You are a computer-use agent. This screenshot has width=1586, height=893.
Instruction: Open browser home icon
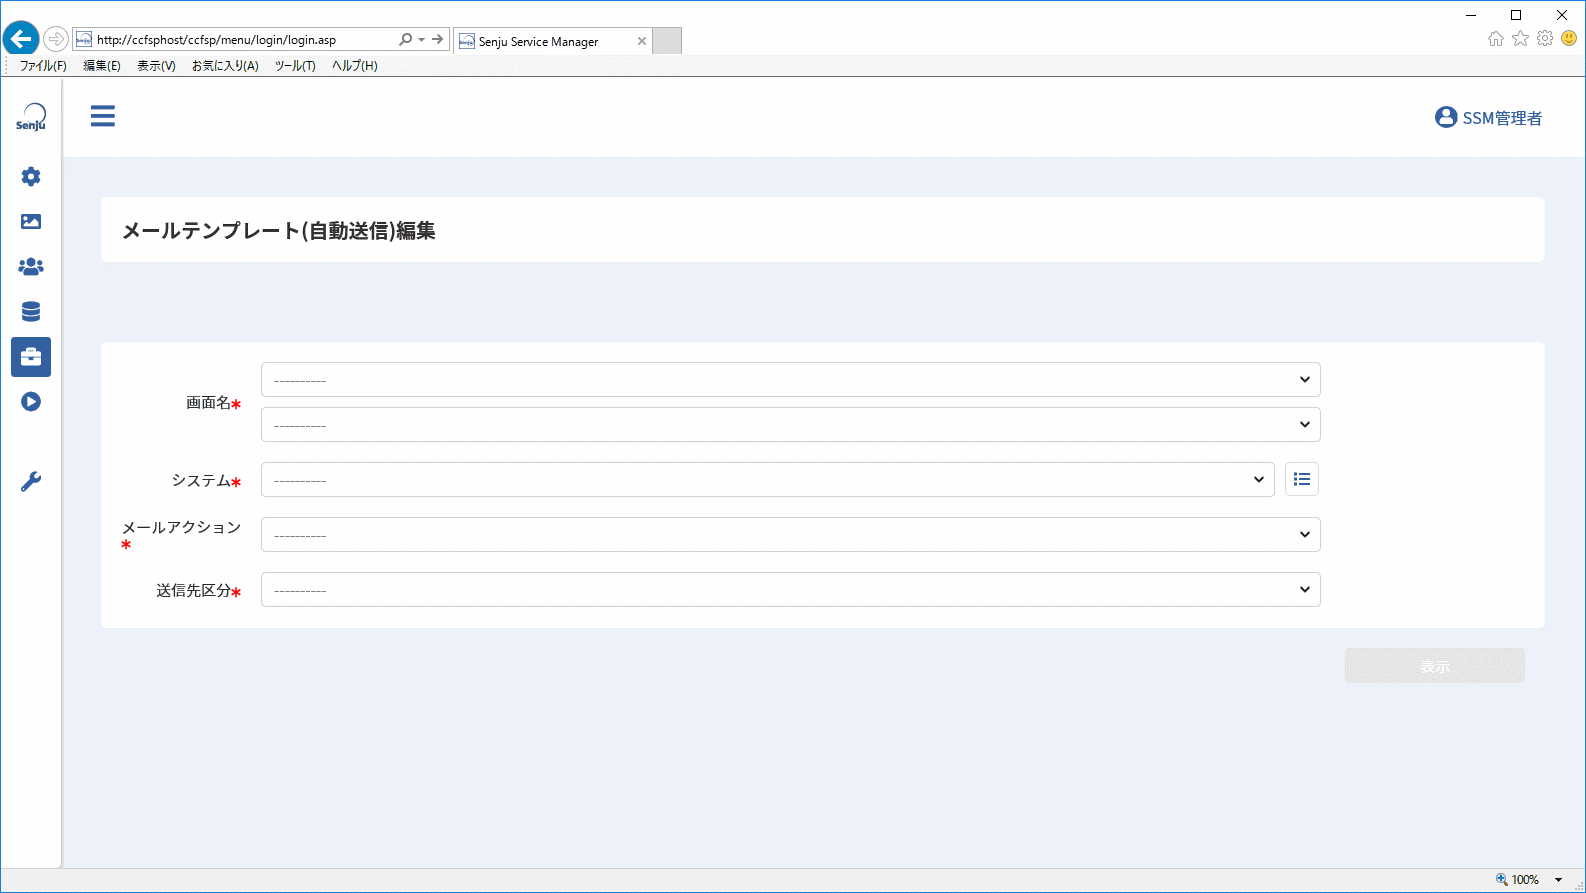[1496, 39]
